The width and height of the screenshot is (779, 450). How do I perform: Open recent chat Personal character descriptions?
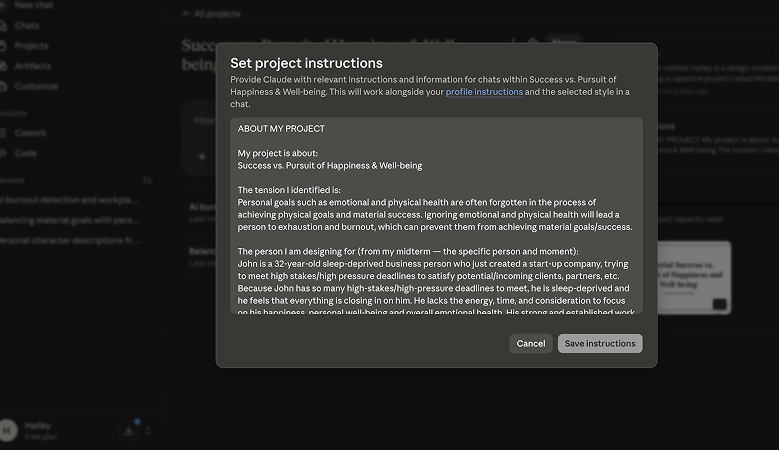70,240
